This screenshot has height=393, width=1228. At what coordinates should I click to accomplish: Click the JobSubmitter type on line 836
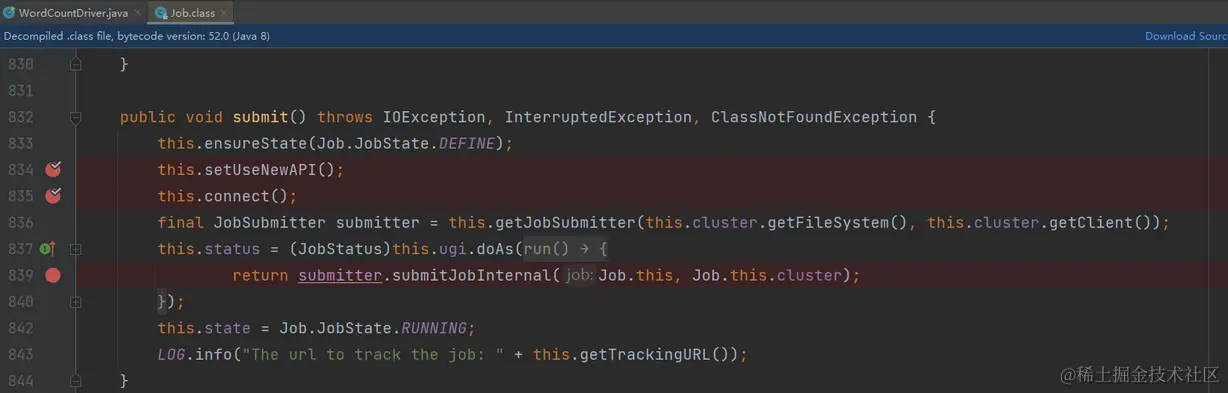click(x=270, y=222)
